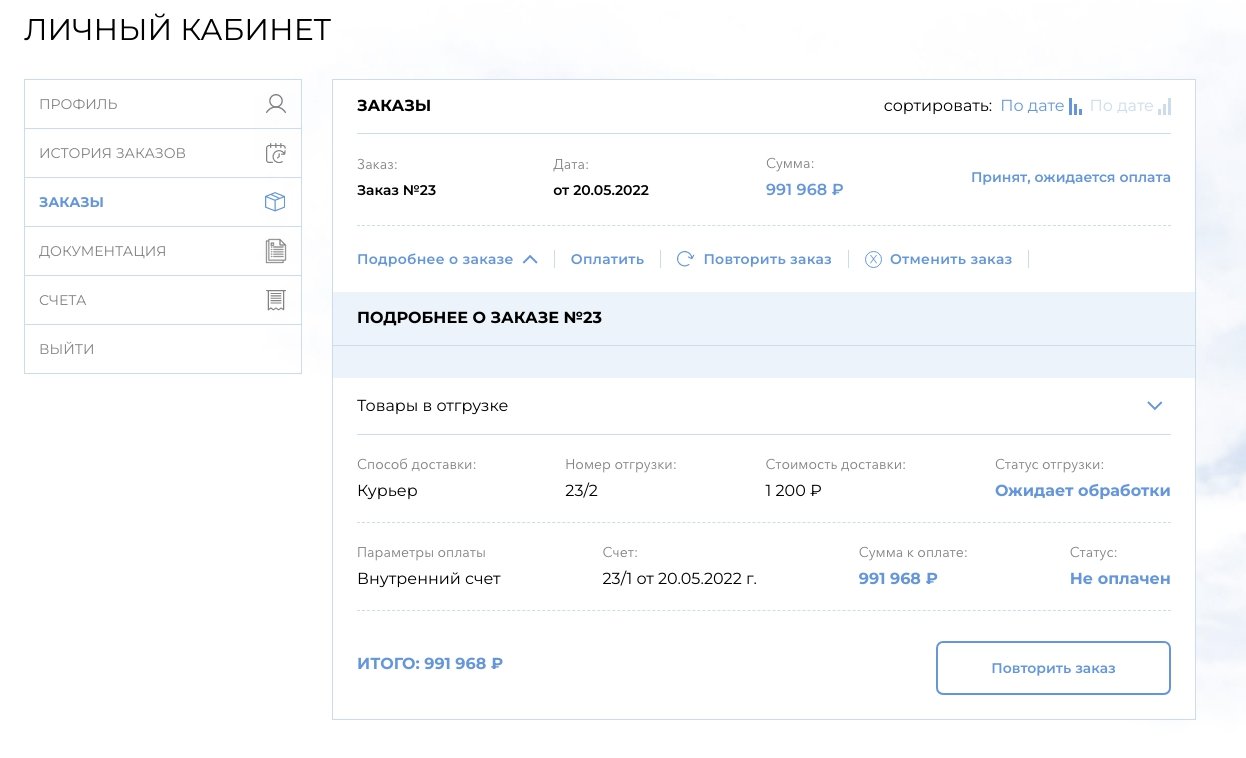This screenshot has height=758, width=1246.
Task: Click the order history clock icon
Action: pyautogui.click(x=276, y=153)
